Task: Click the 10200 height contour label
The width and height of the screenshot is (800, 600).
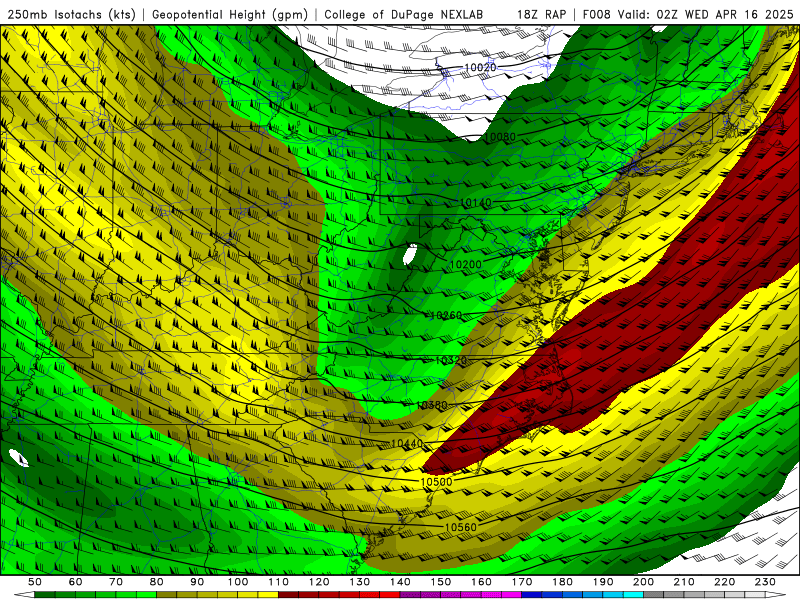Action: [x=466, y=264]
